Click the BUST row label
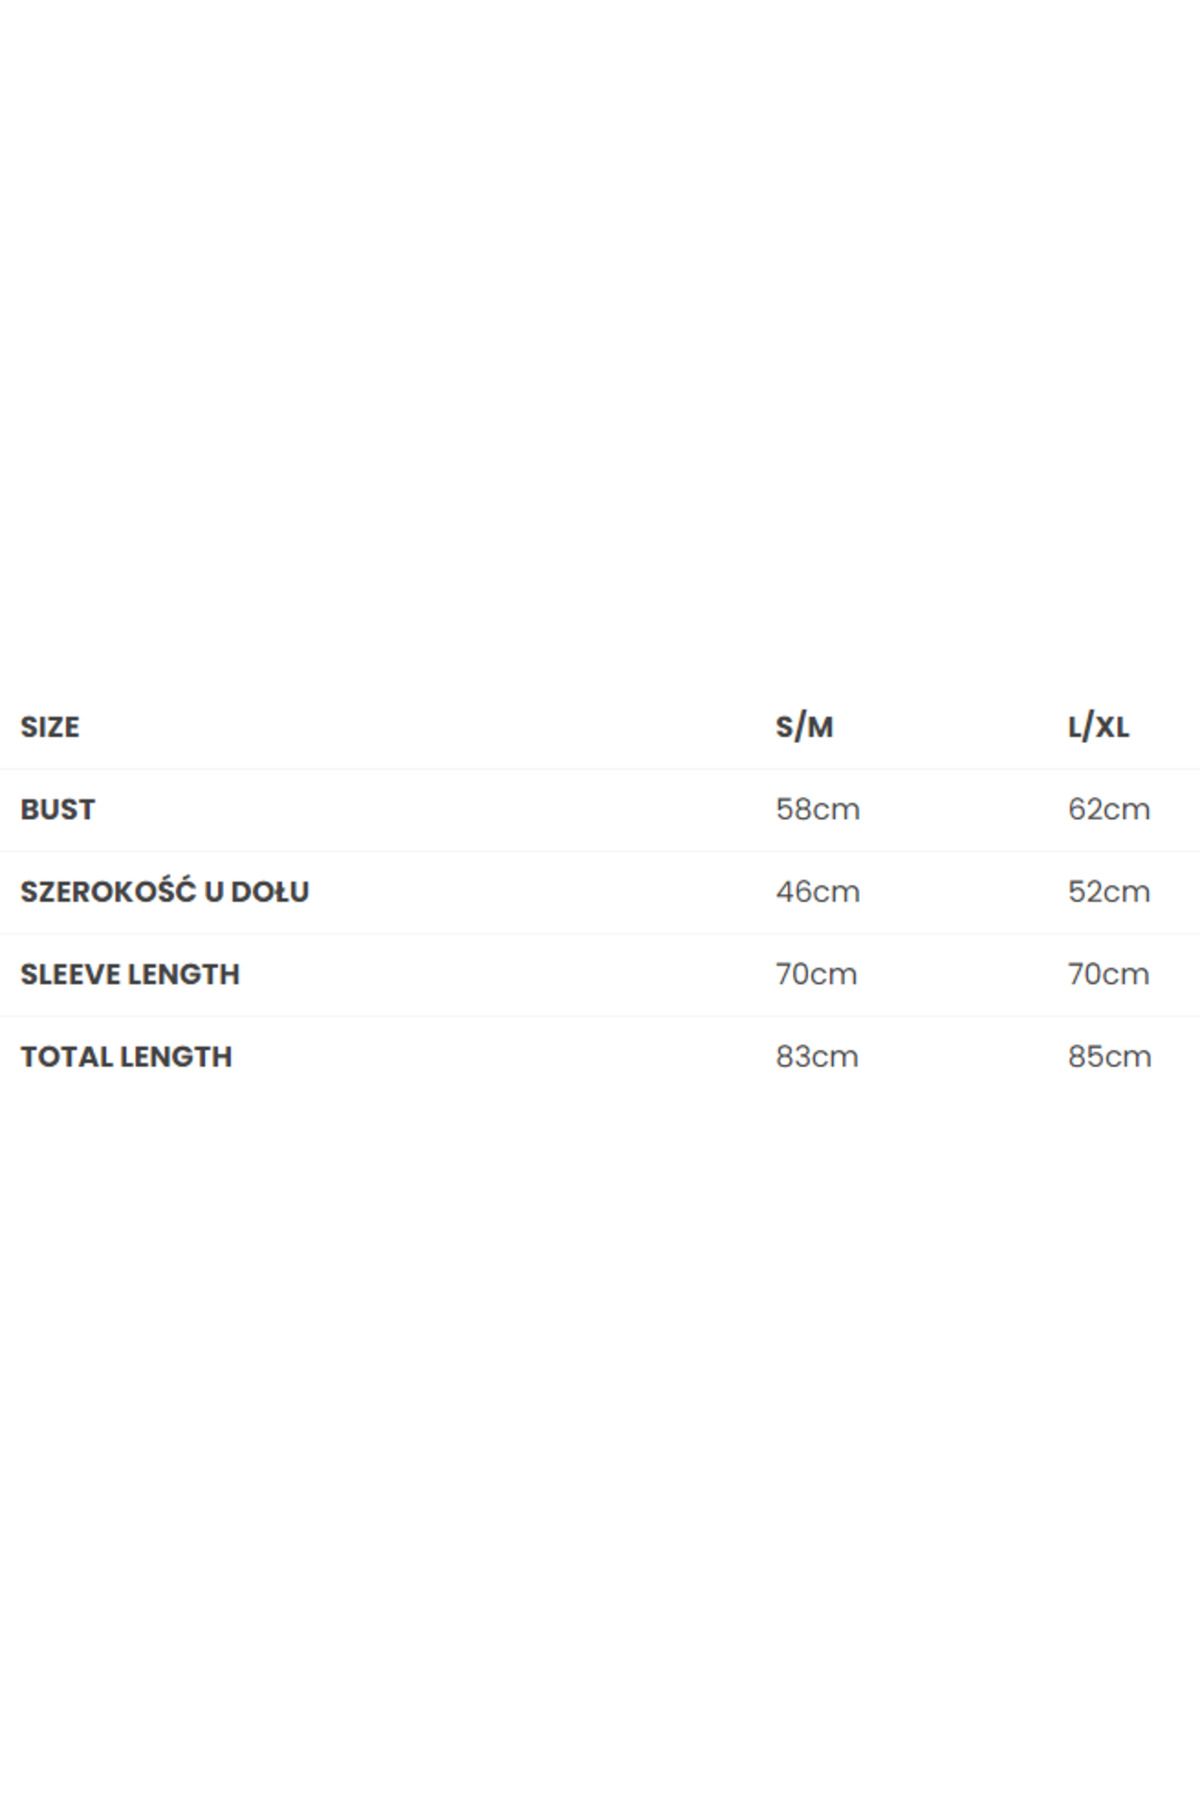The image size is (1200, 1800). (x=57, y=809)
